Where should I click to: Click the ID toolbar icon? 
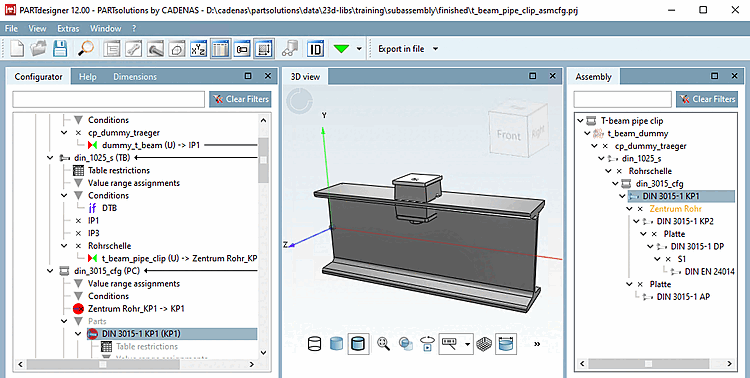[316, 49]
